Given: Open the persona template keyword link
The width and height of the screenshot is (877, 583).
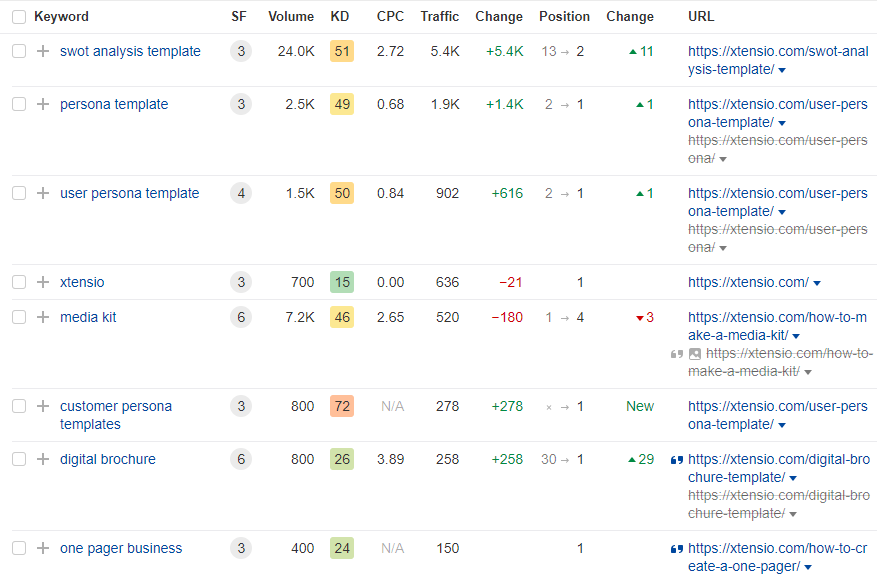Looking at the screenshot, I should click(x=114, y=105).
